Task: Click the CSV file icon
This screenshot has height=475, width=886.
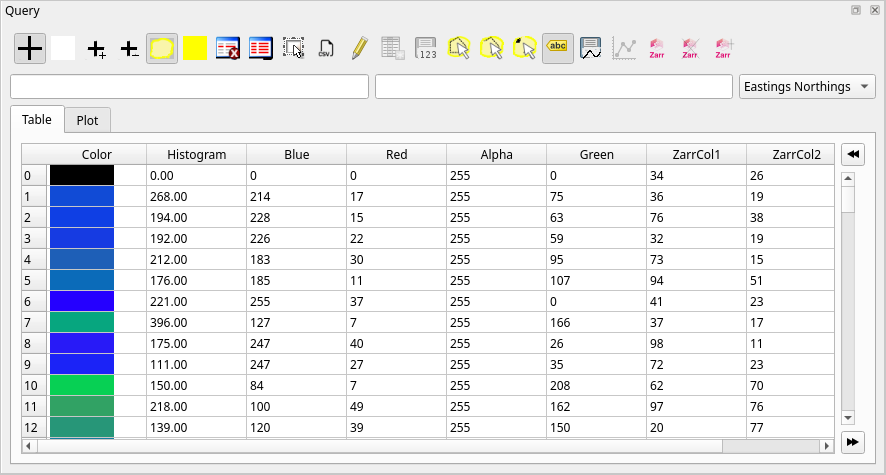Action: (326, 49)
